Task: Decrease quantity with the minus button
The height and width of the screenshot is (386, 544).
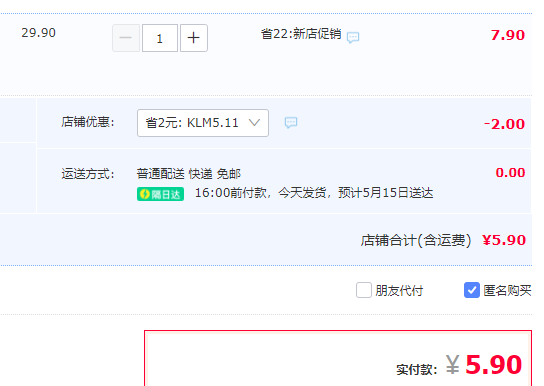Action: pos(126,38)
